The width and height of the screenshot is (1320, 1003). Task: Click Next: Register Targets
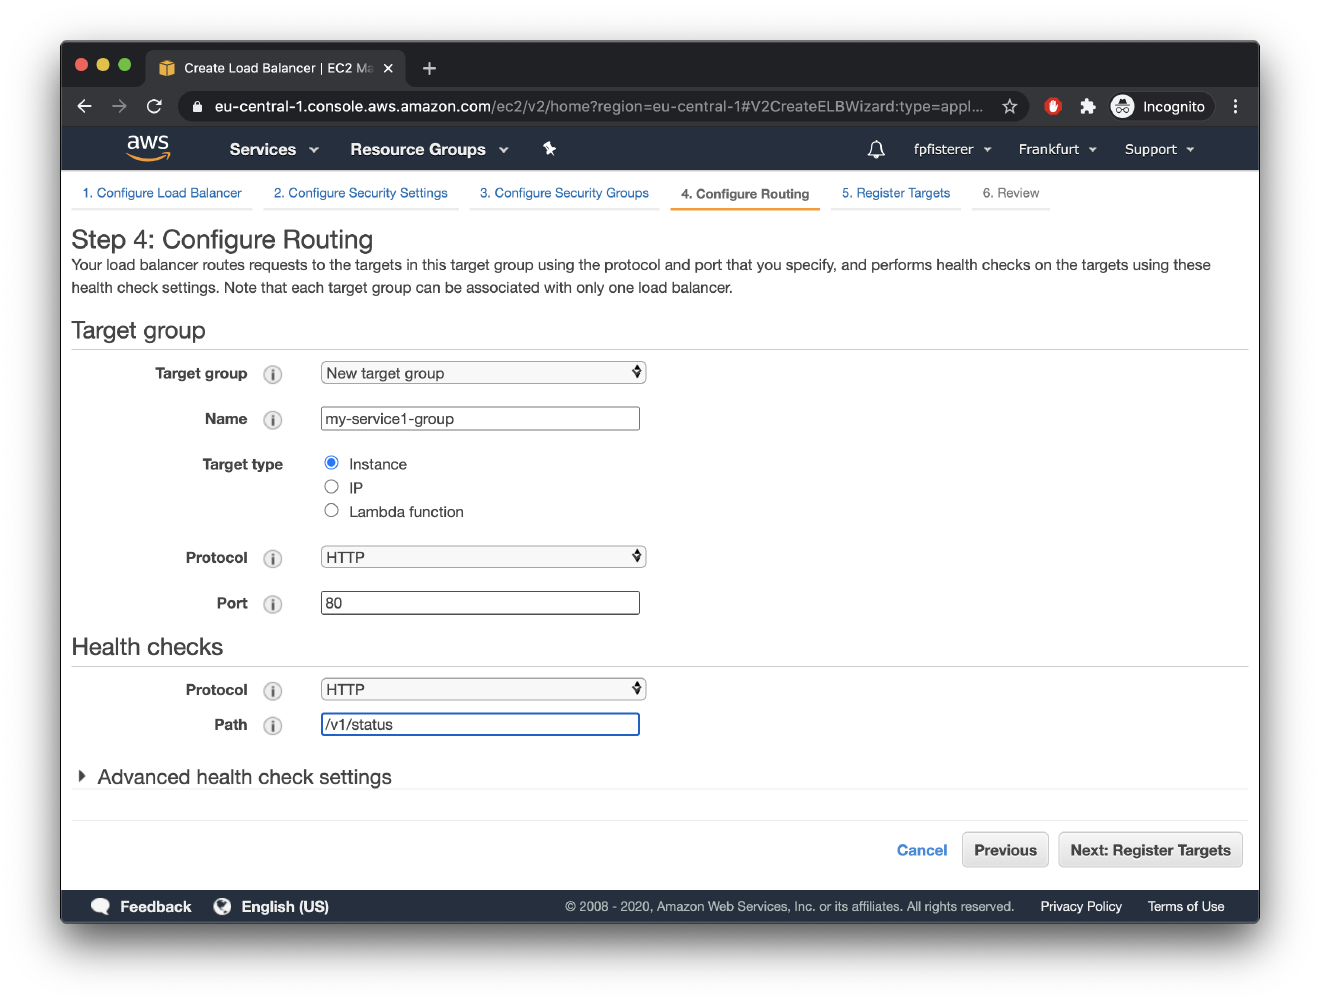pos(1150,849)
